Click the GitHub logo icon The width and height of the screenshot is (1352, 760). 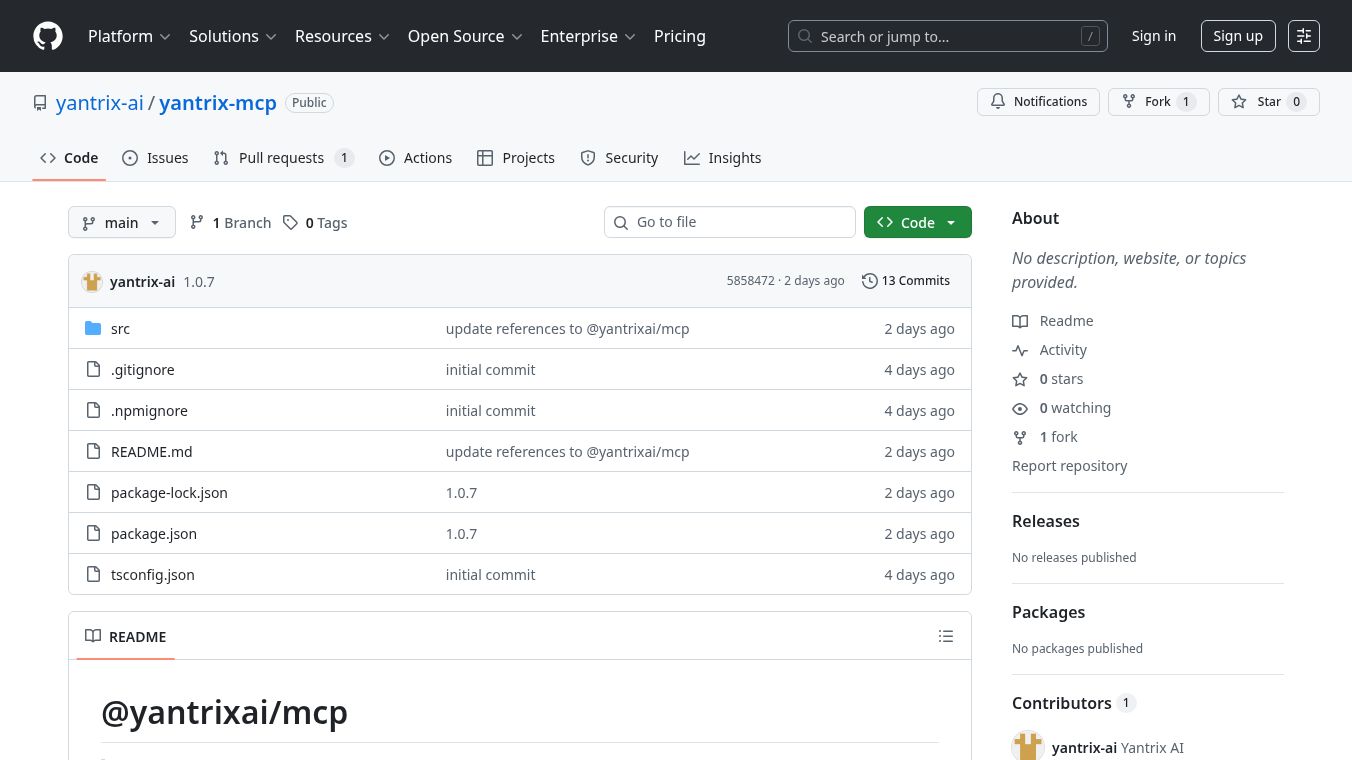click(x=48, y=36)
